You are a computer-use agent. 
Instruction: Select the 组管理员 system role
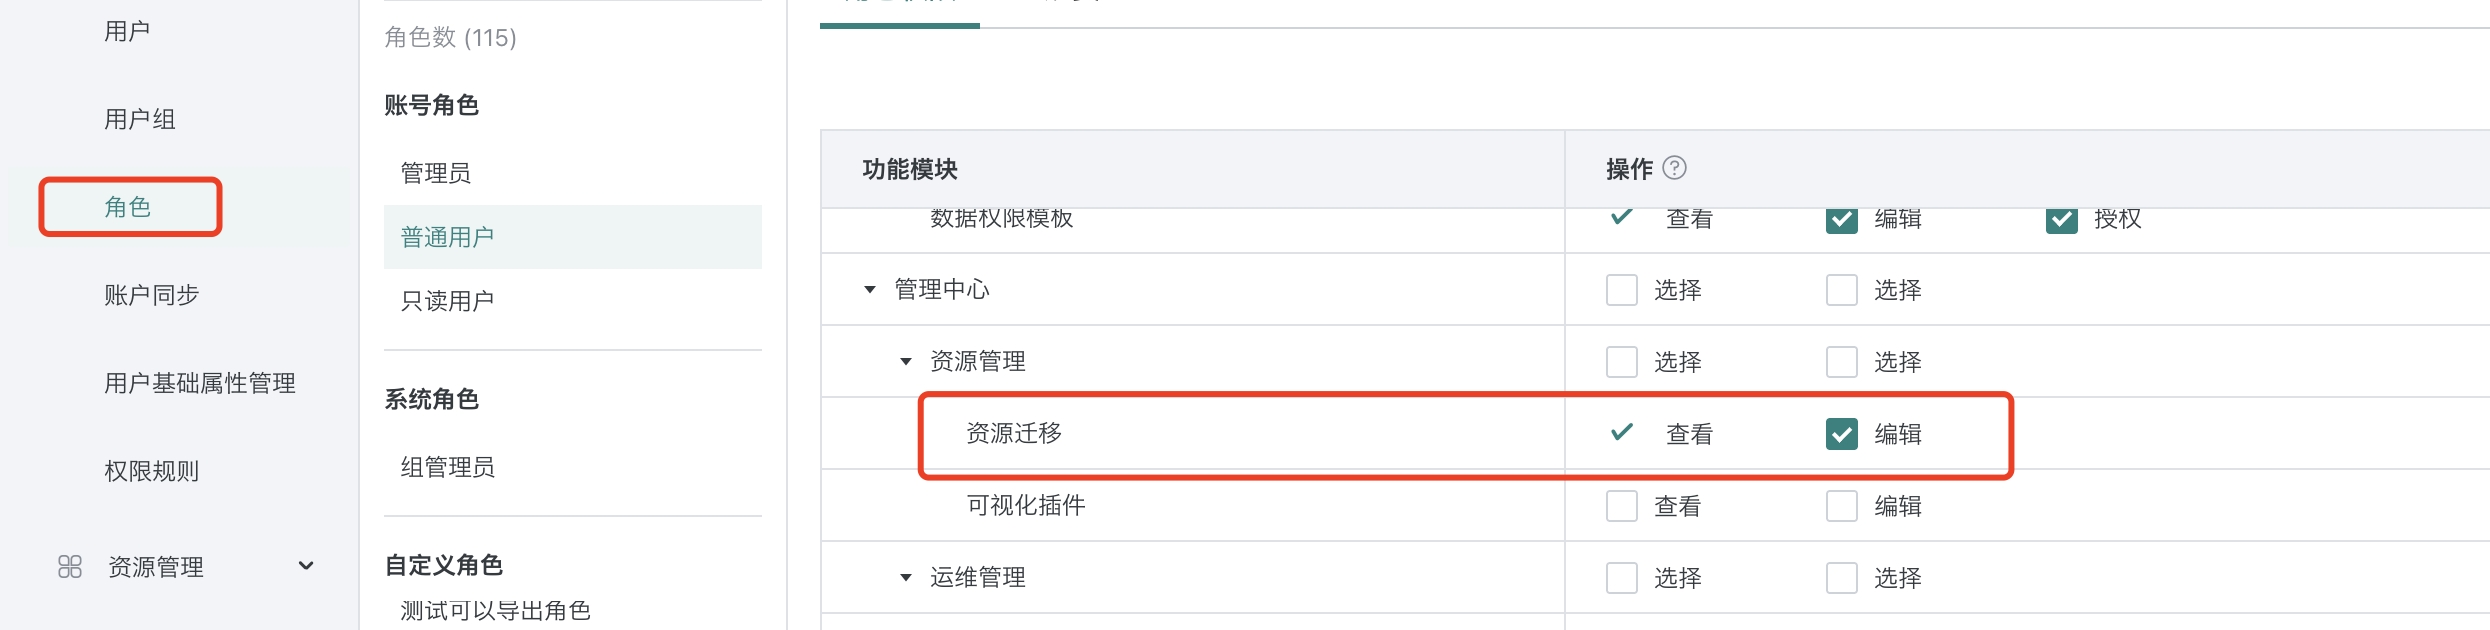446,466
